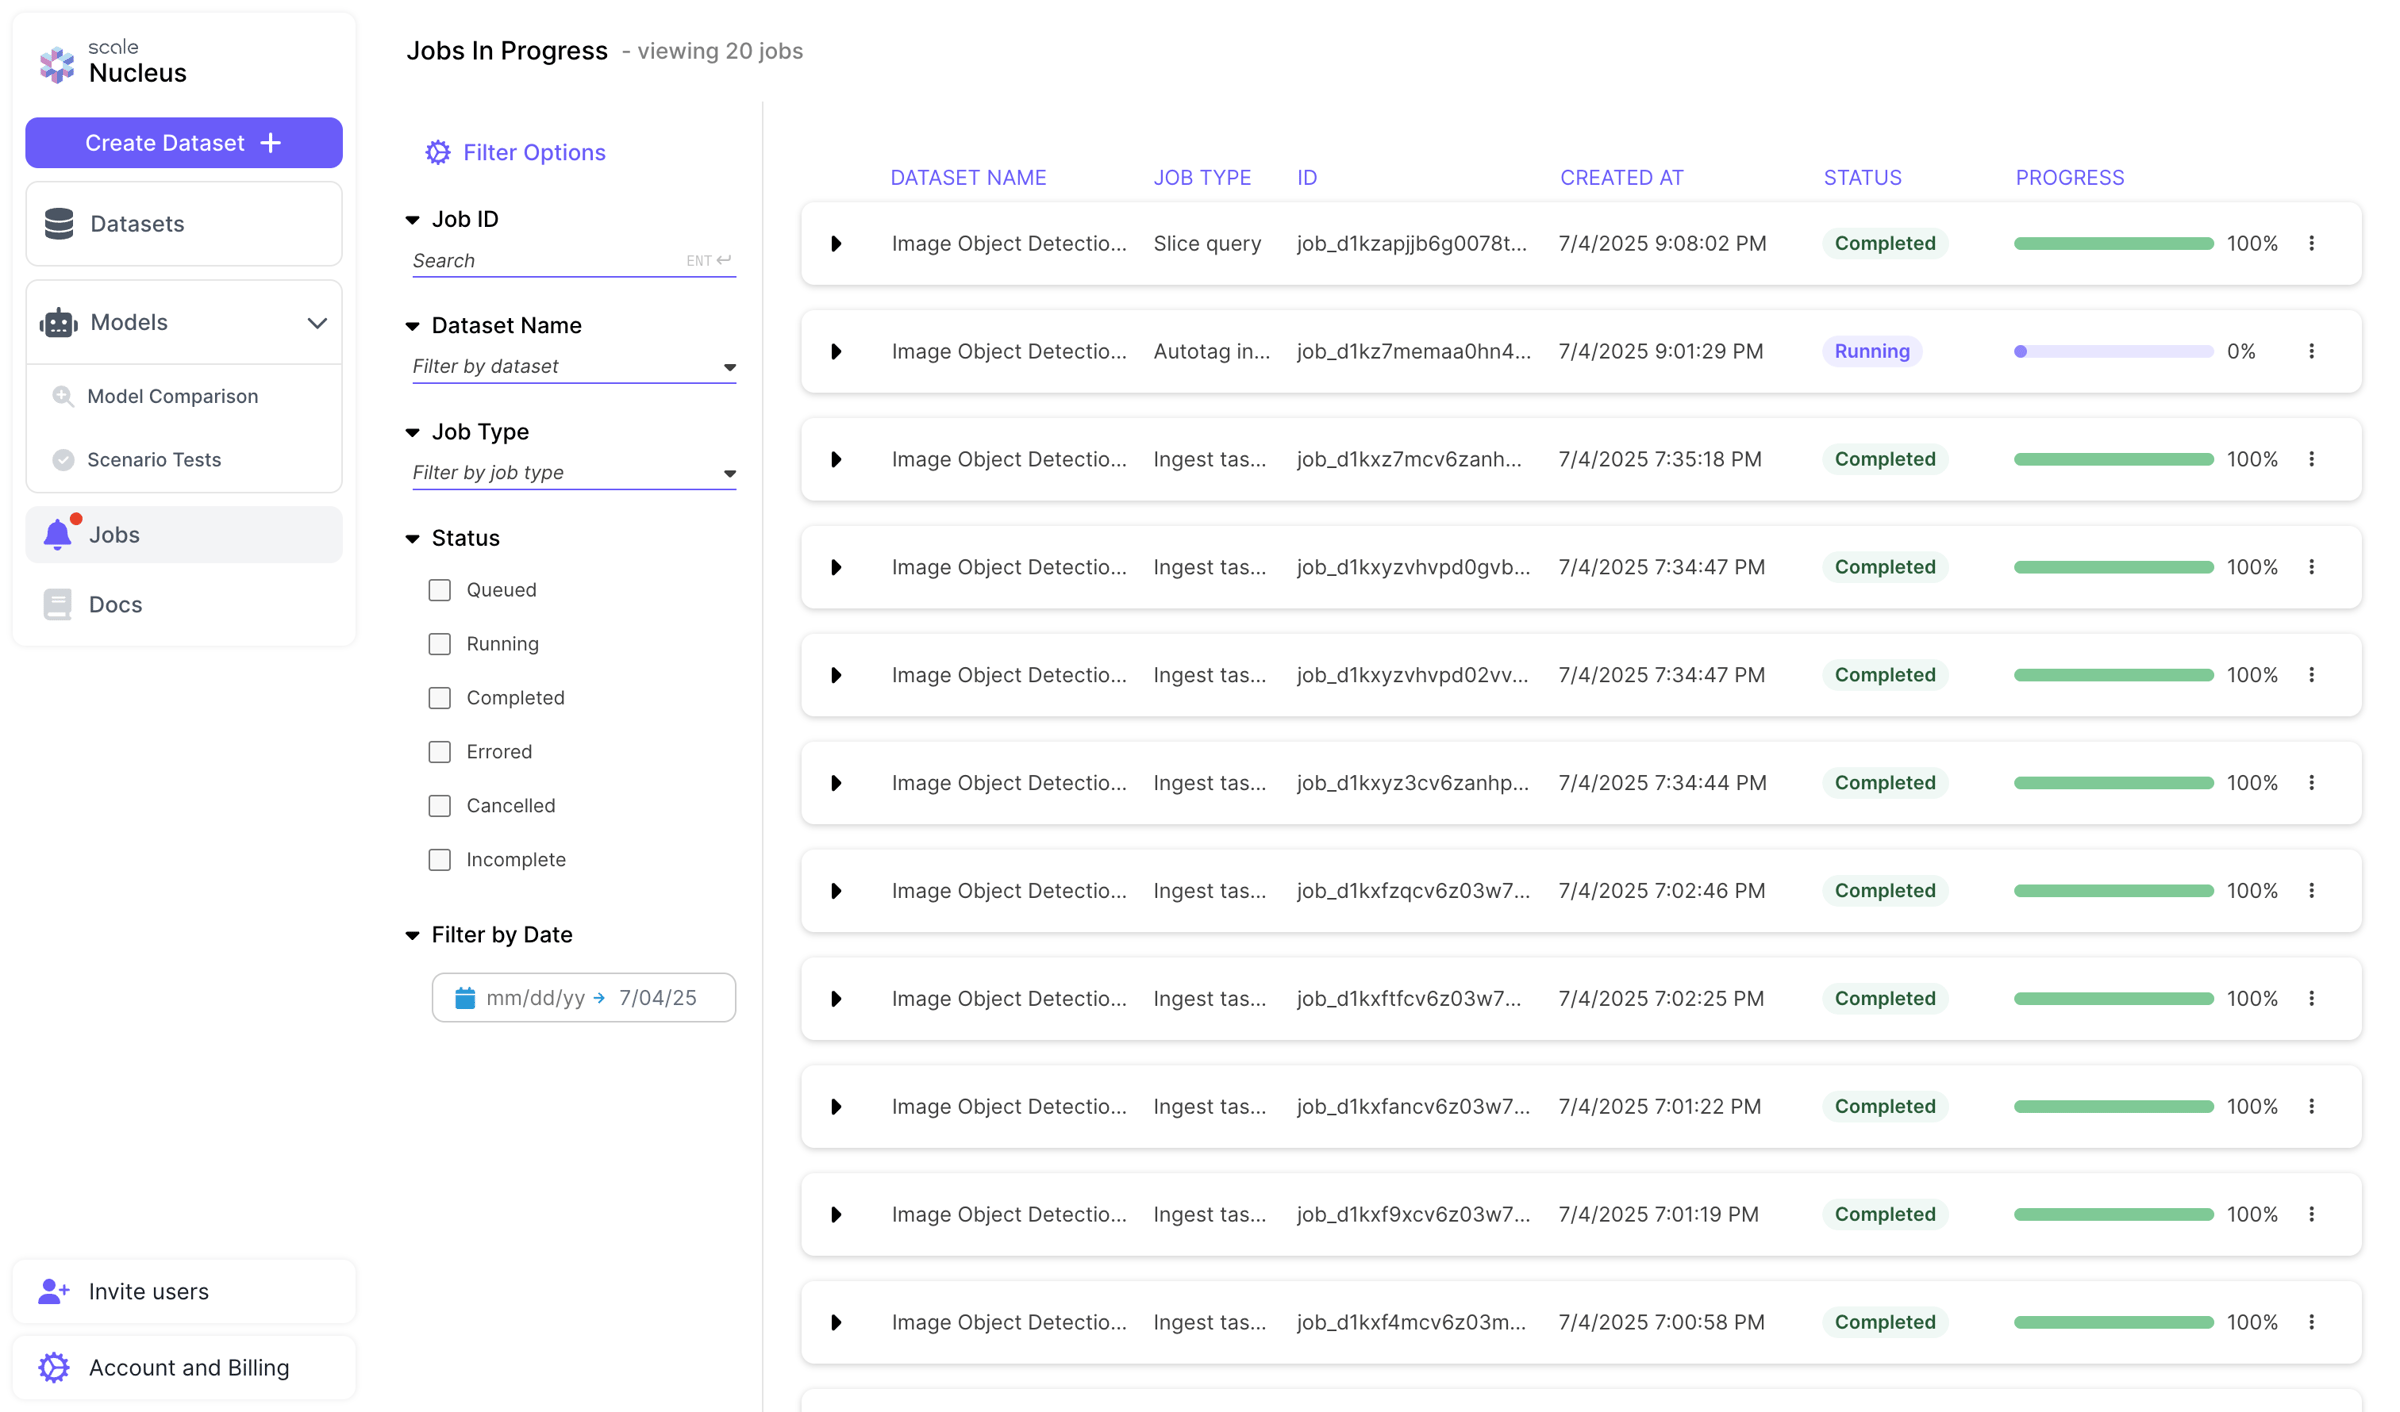The height and width of the screenshot is (1412, 2400).
Task: Open the Filter by dataset dropdown
Action: tap(574, 367)
